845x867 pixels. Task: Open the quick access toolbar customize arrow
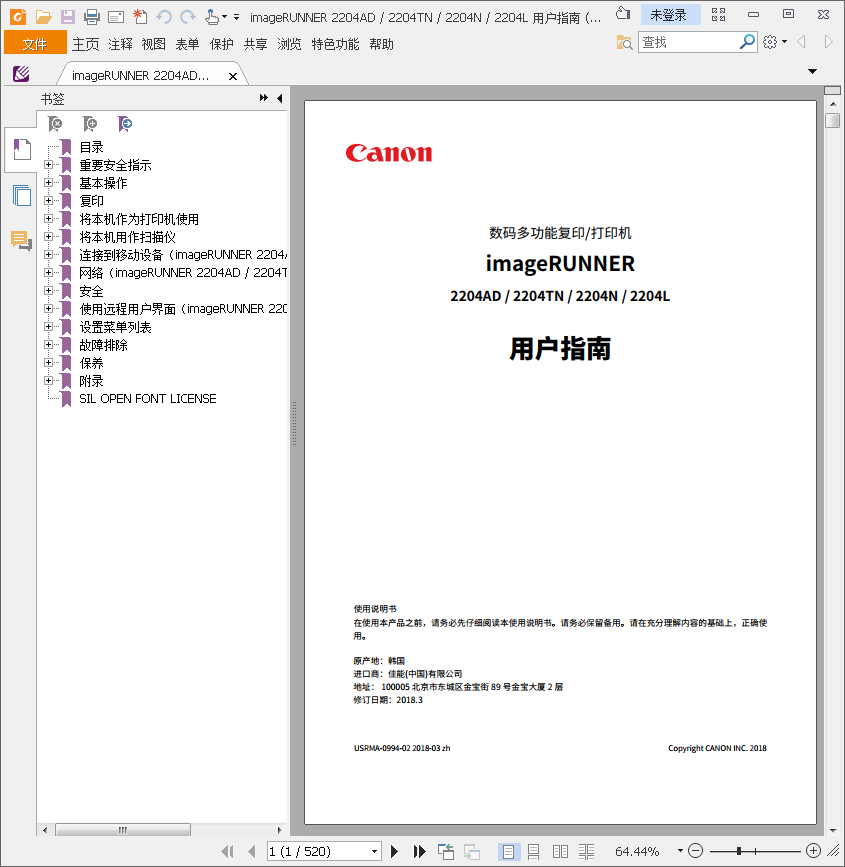pos(237,17)
